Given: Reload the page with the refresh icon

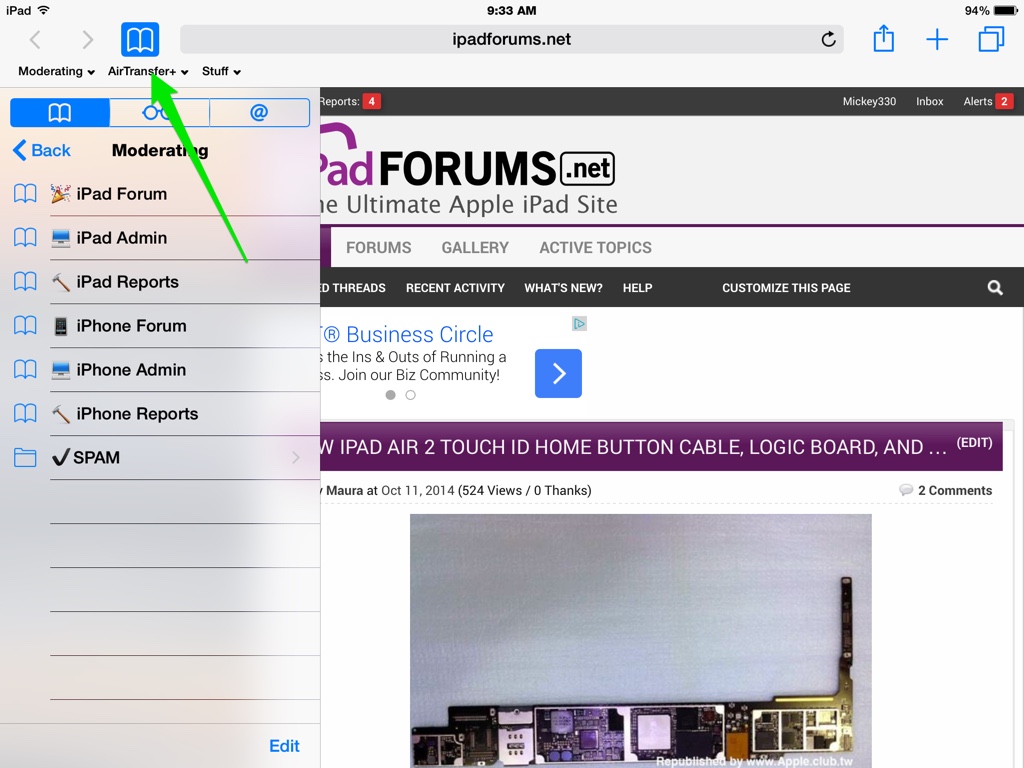Looking at the screenshot, I should click(828, 39).
